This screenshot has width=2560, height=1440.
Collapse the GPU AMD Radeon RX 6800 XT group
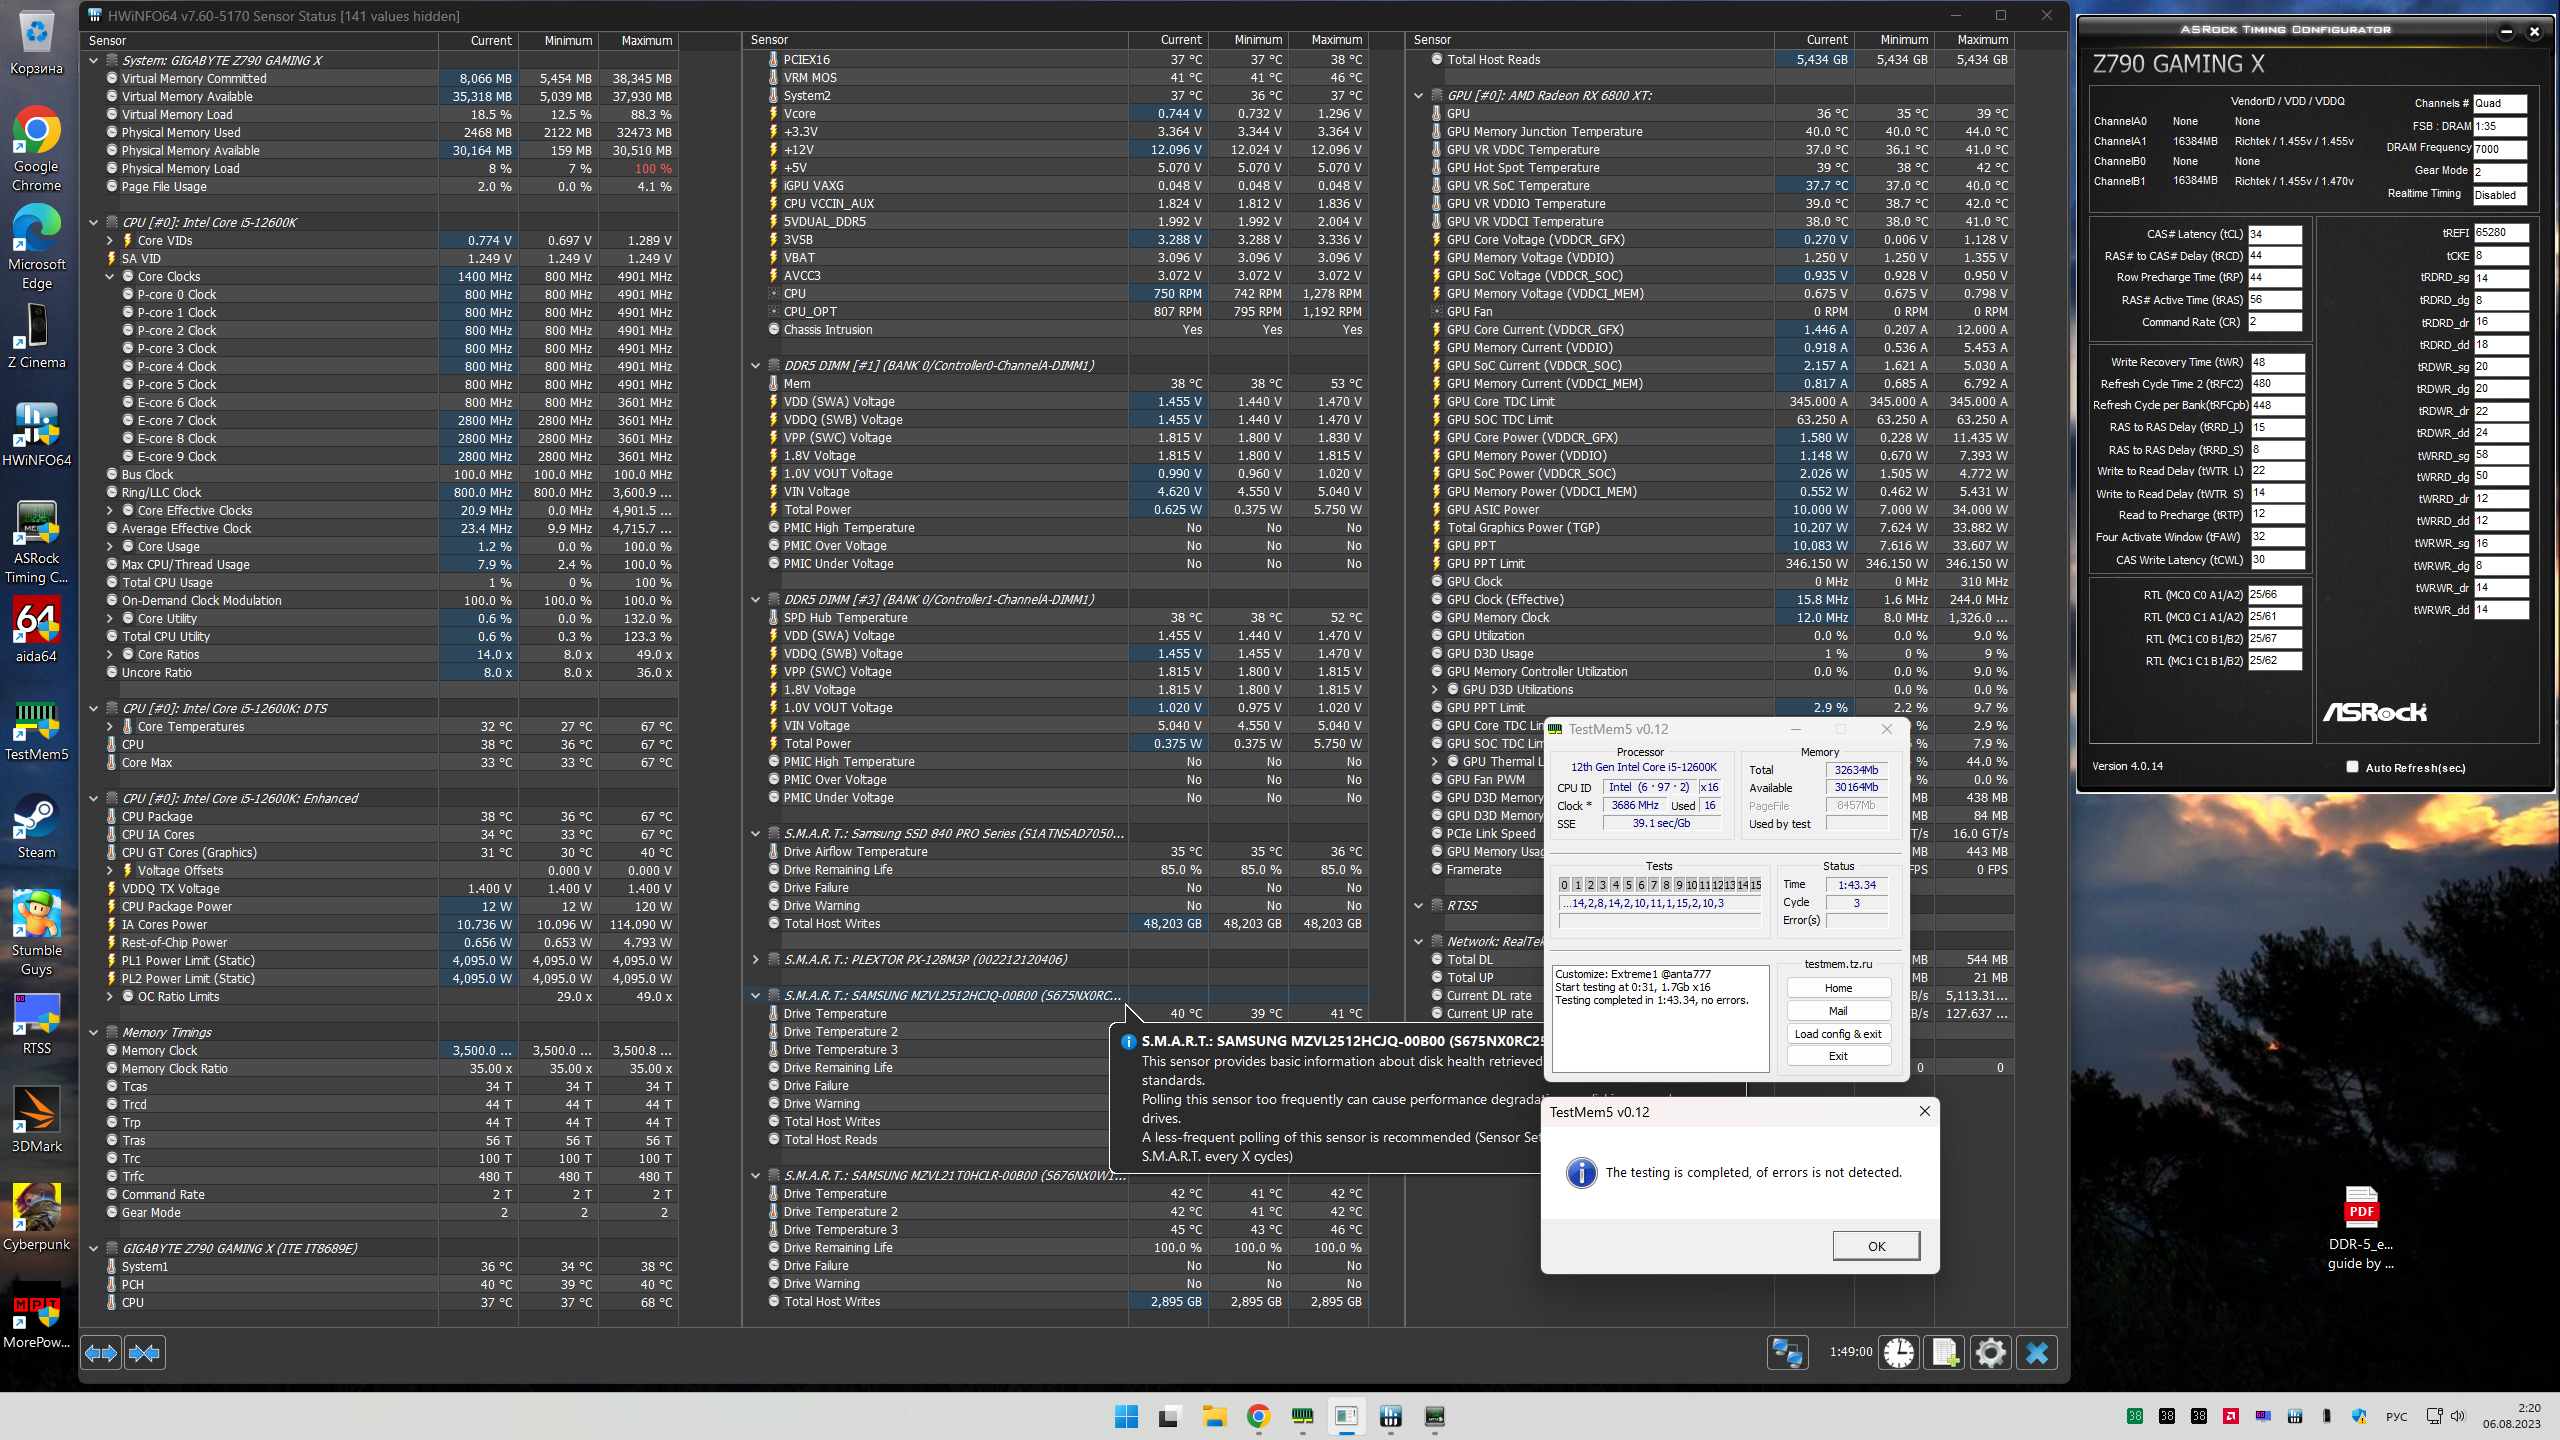tap(1418, 96)
